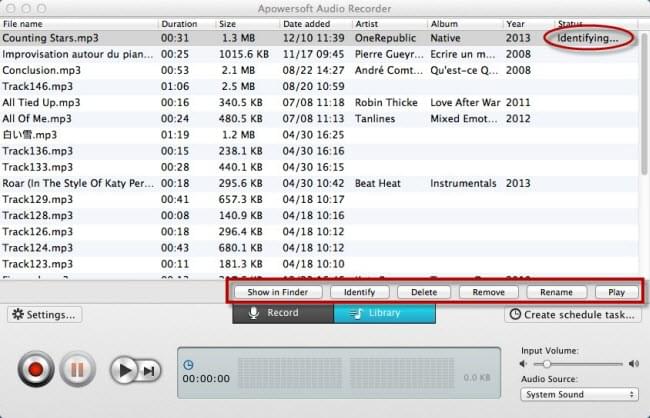The height and width of the screenshot is (418, 650).
Task: Click Robin Thicke artist cell
Action: coord(386,102)
